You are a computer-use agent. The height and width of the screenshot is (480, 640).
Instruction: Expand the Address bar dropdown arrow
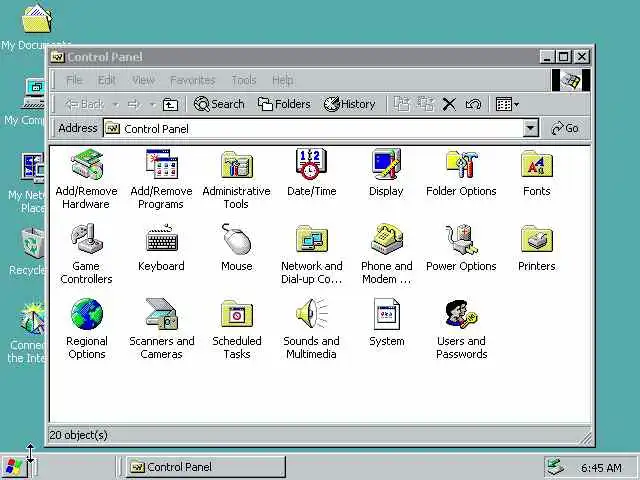(530, 129)
